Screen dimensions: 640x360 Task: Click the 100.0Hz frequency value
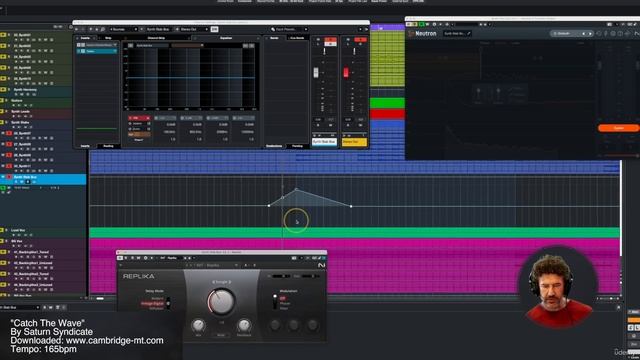[169, 132]
